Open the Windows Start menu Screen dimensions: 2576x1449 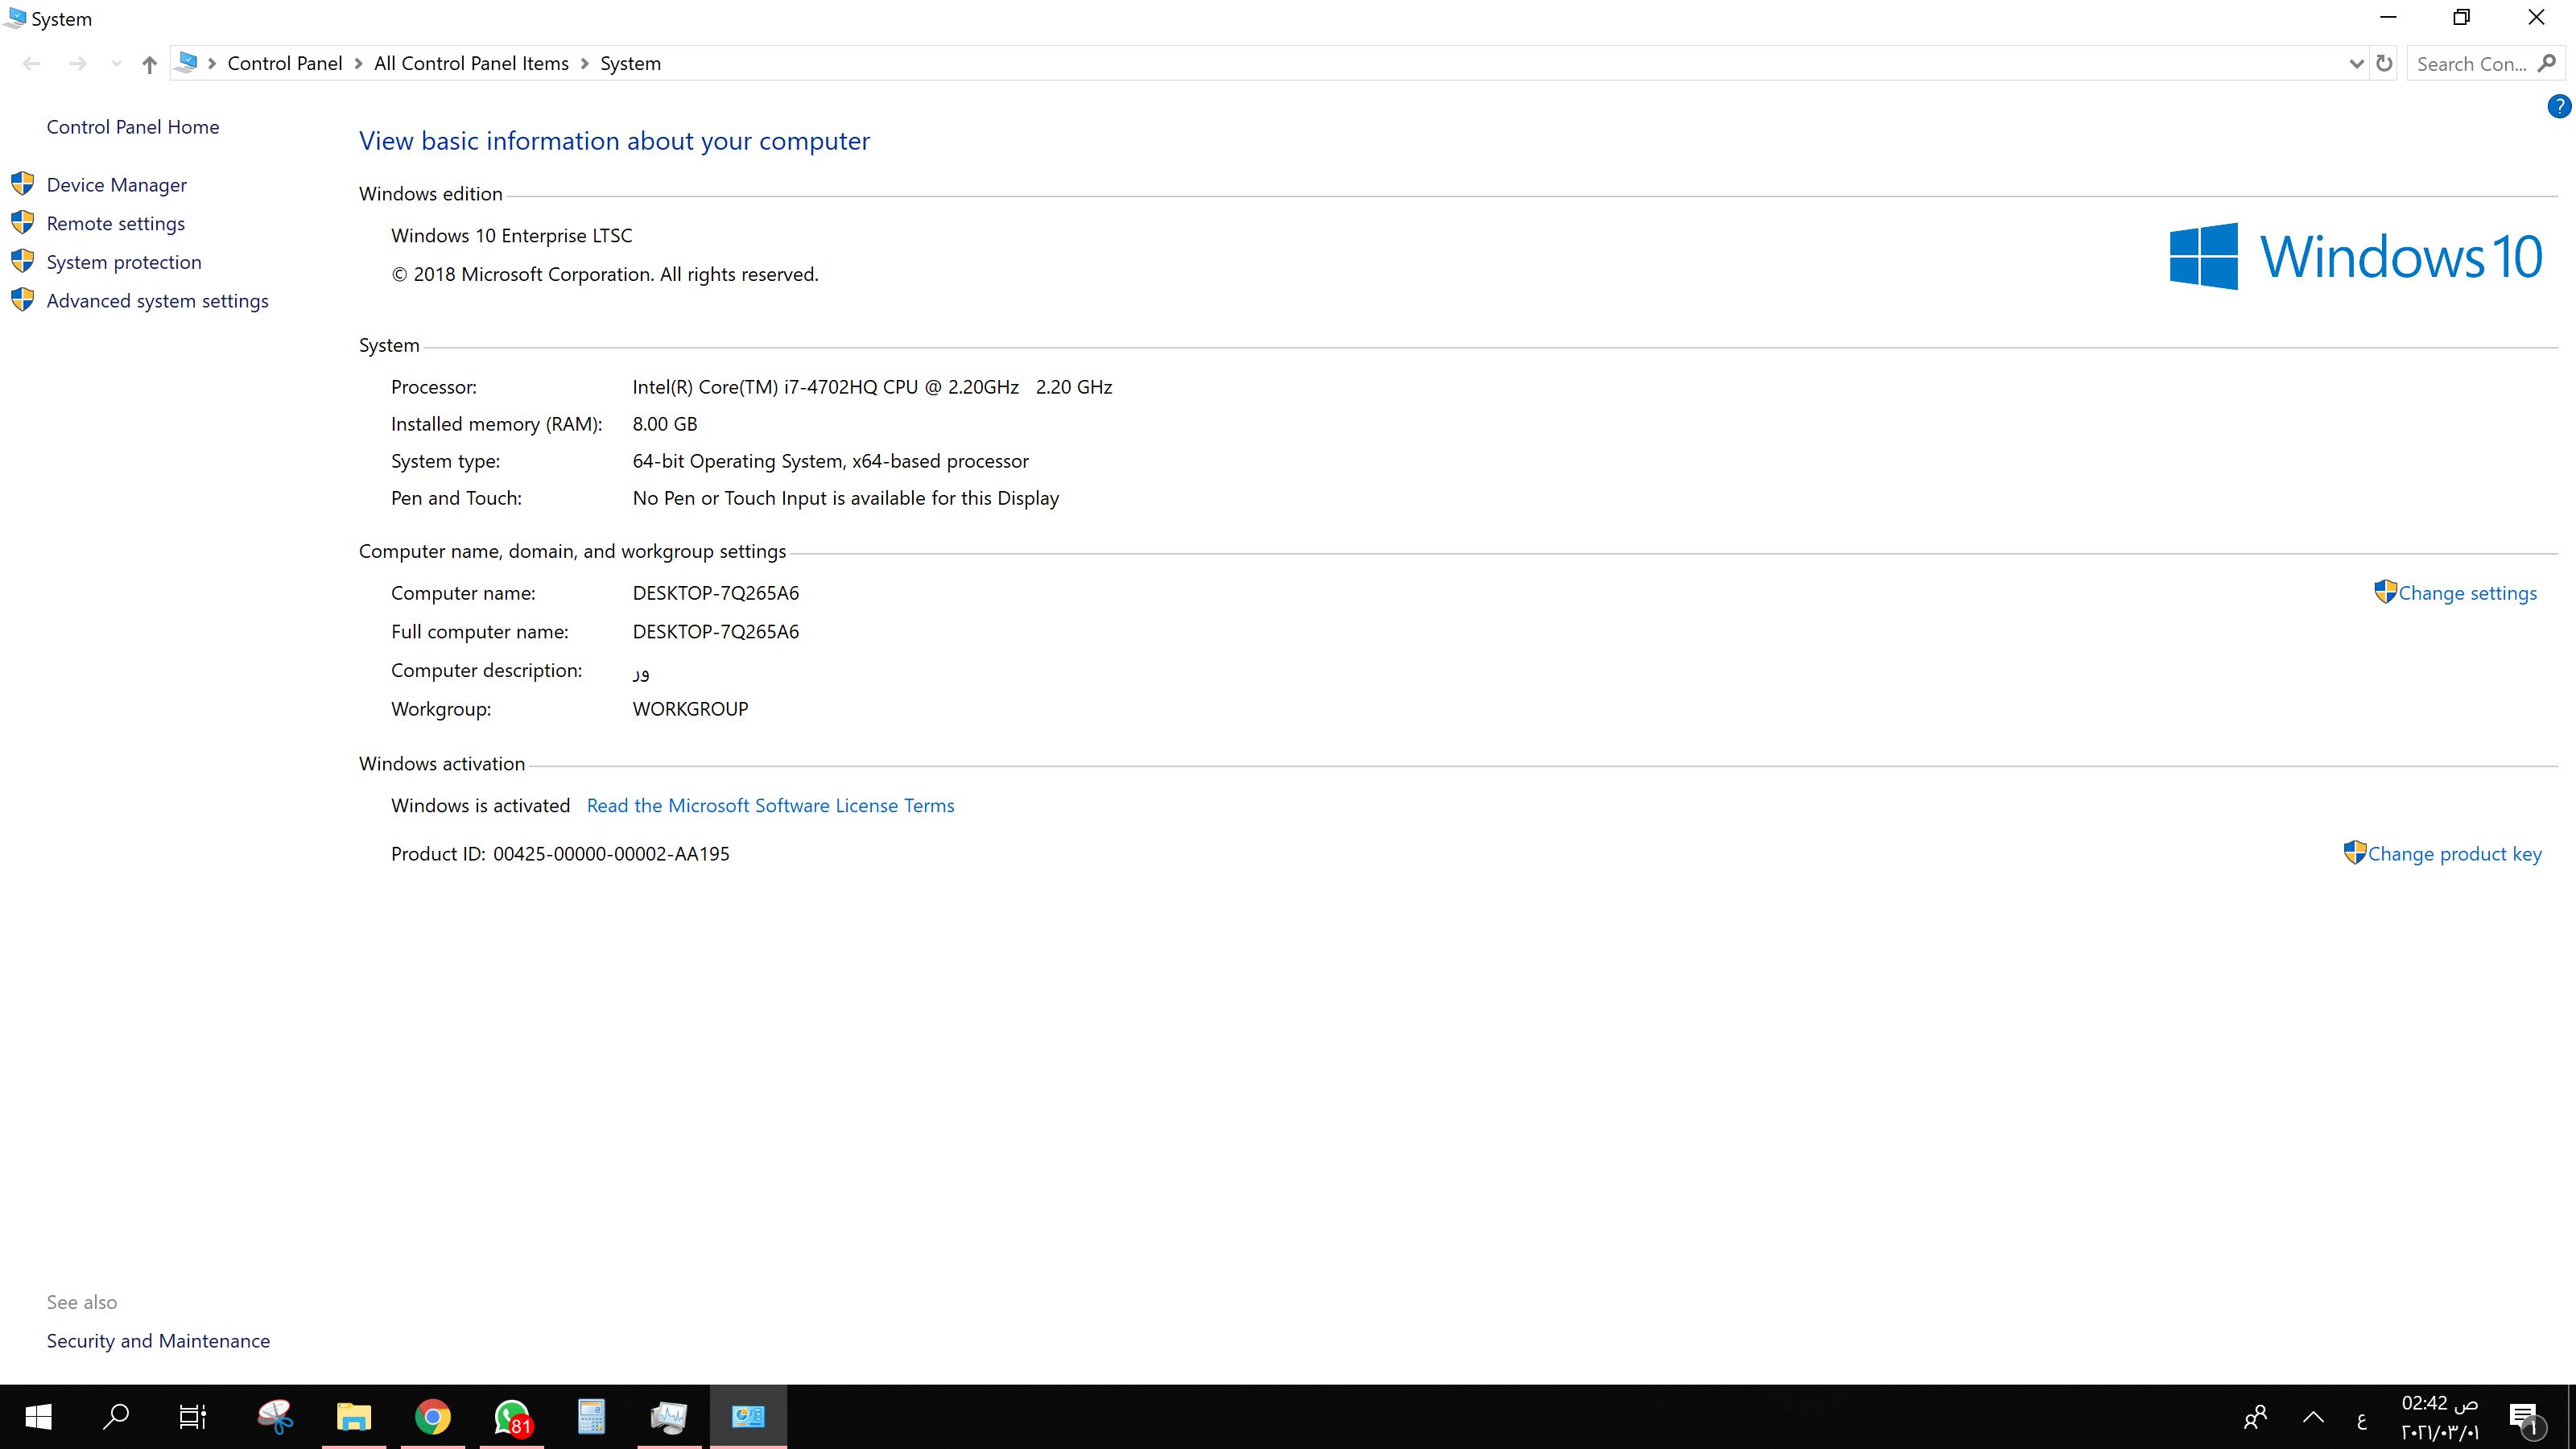pos(38,1416)
